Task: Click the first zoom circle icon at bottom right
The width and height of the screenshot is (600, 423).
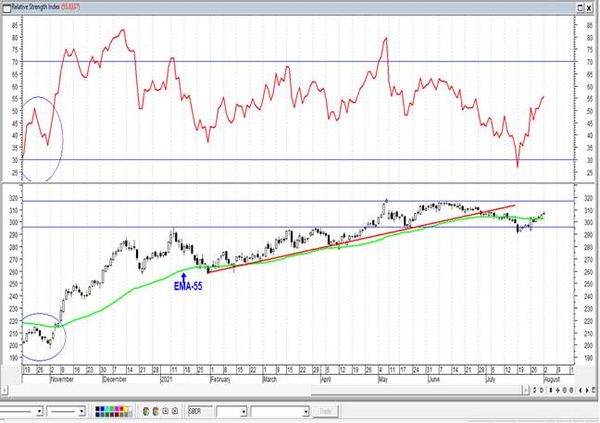Action: click(x=564, y=390)
